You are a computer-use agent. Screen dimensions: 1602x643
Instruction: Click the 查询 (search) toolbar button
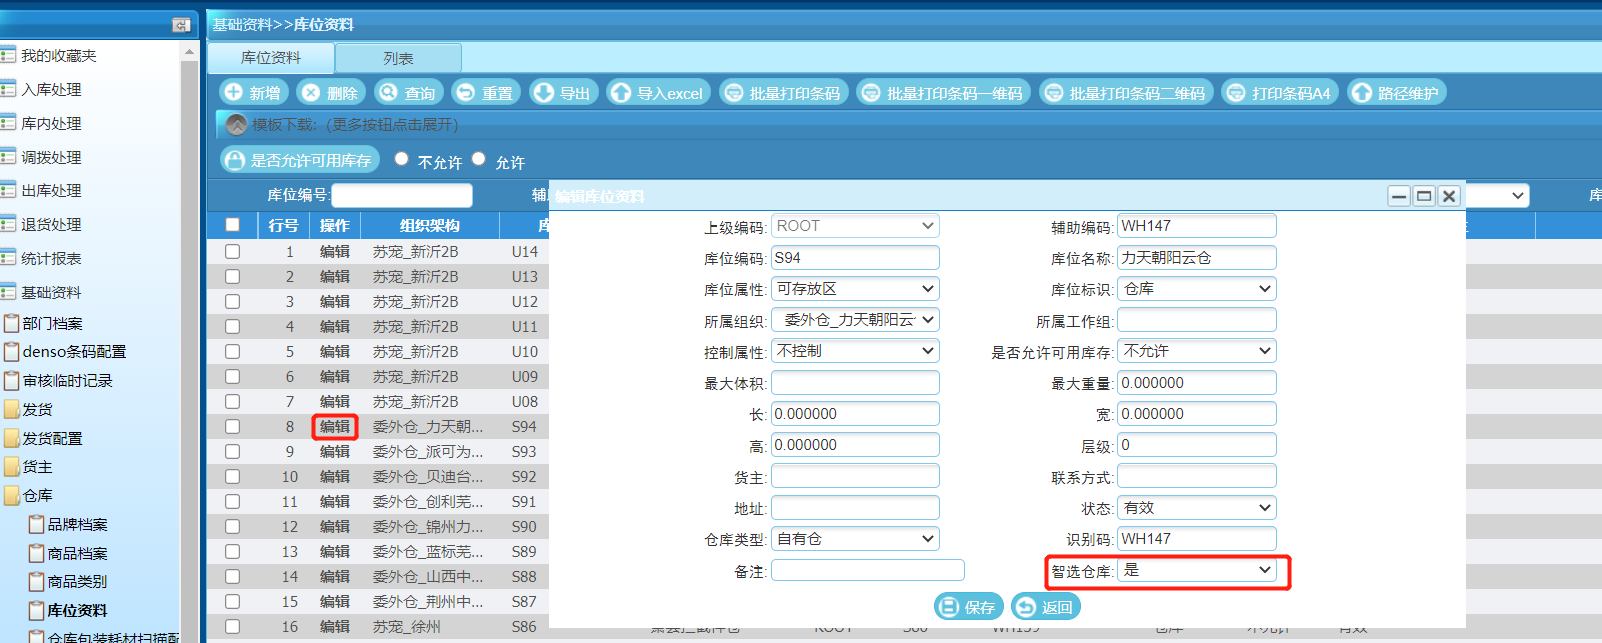pyautogui.click(x=408, y=93)
